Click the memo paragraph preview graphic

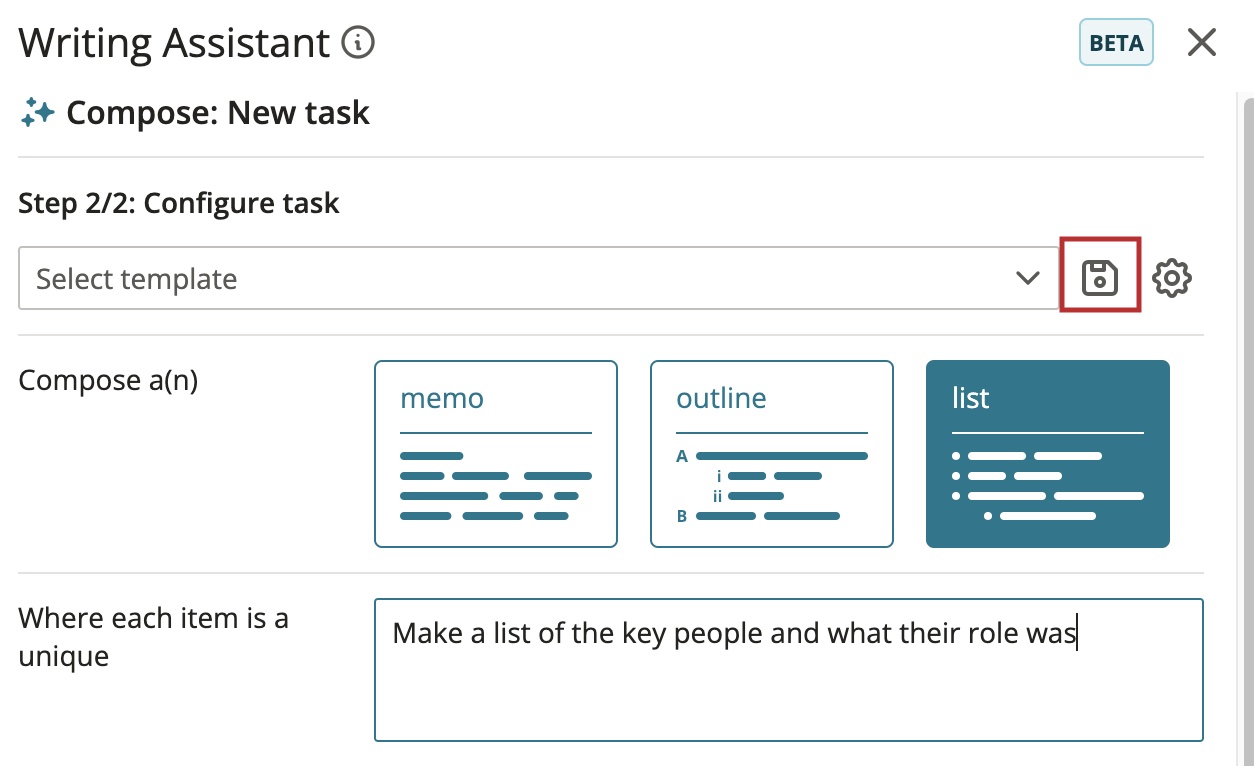[496, 486]
